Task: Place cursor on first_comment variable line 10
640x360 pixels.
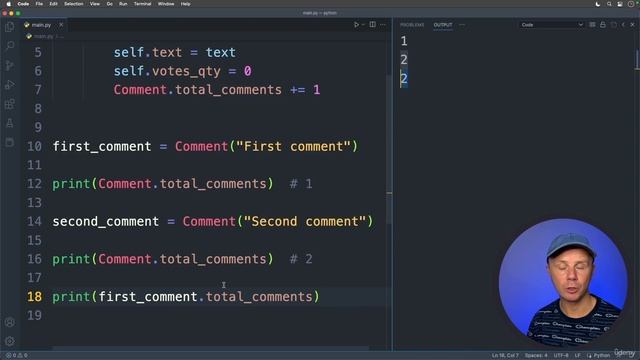Action: [102, 146]
